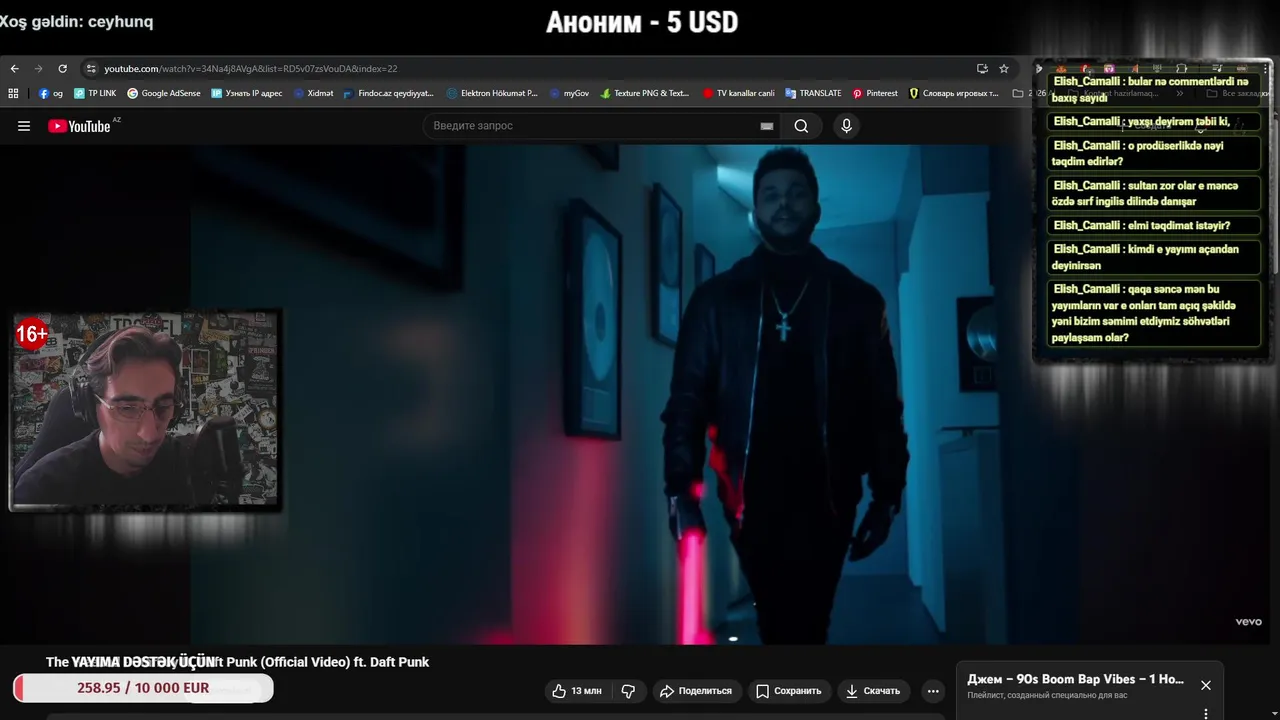Click the Джем – 90s Boom Bap Vibes title
This screenshot has width=1280, height=720.
[x=1076, y=679]
